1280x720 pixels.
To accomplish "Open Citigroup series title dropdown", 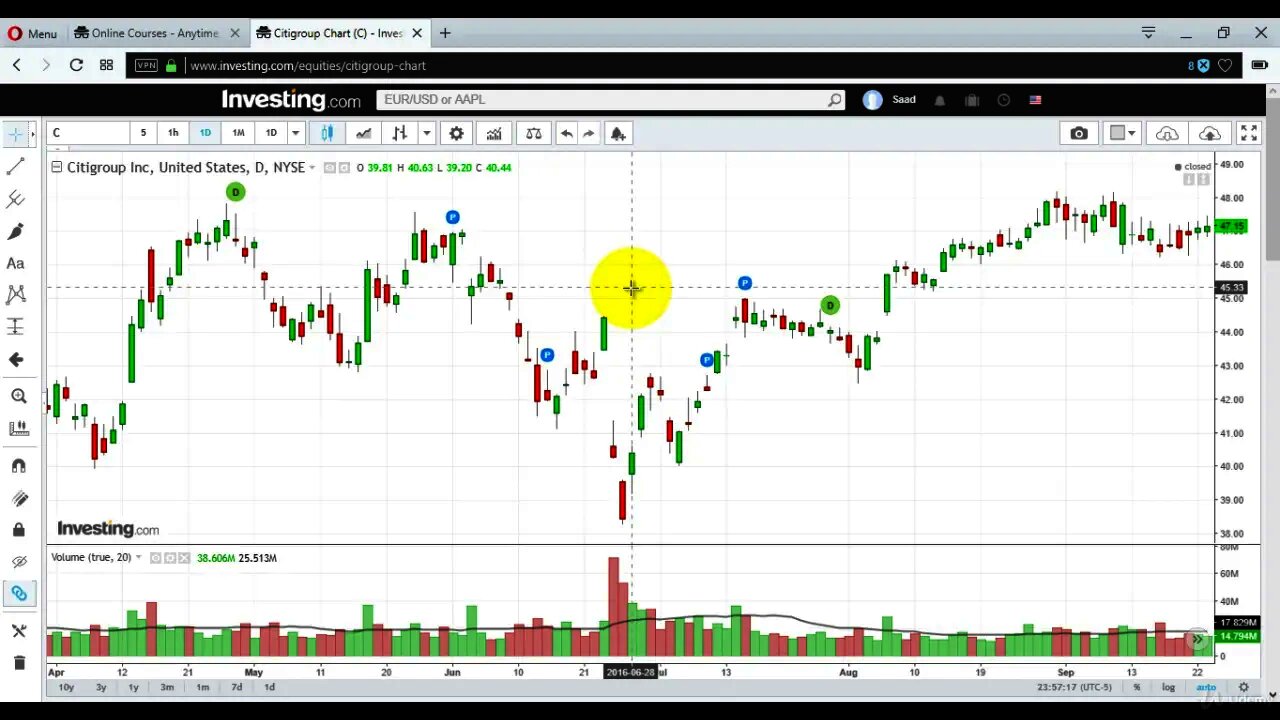I will pyautogui.click(x=312, y=167).
